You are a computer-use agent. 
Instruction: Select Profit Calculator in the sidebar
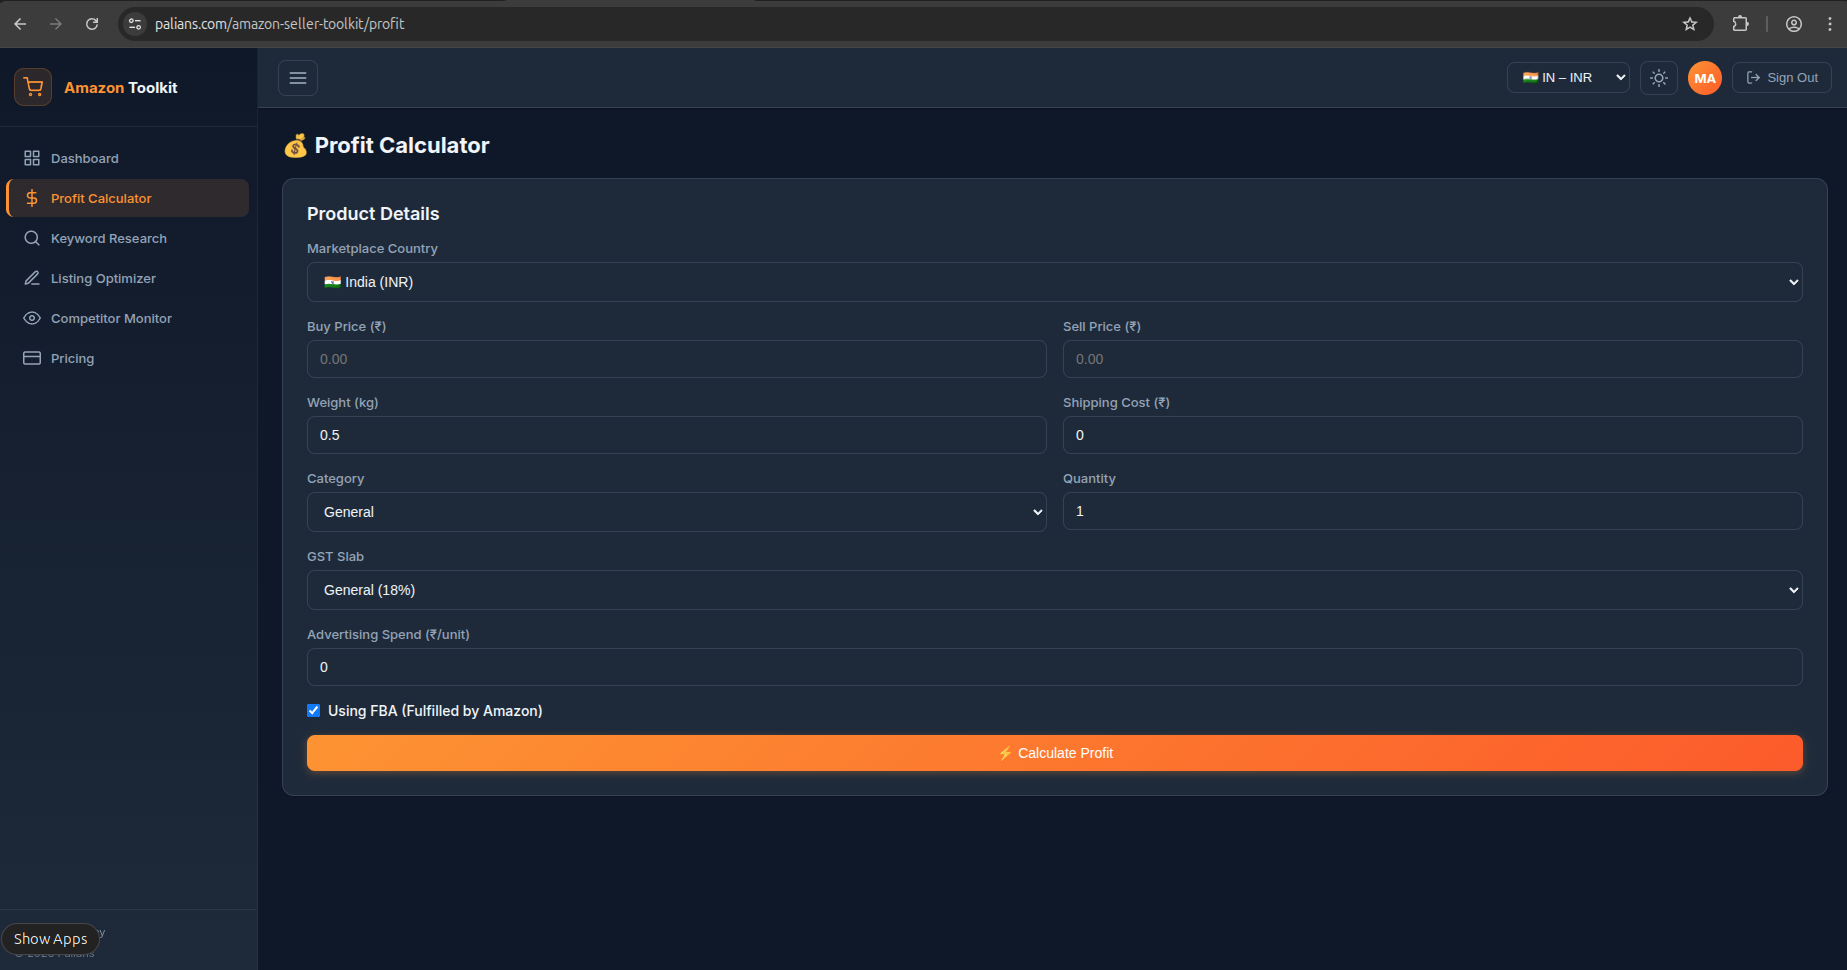(x=101, y=198)
